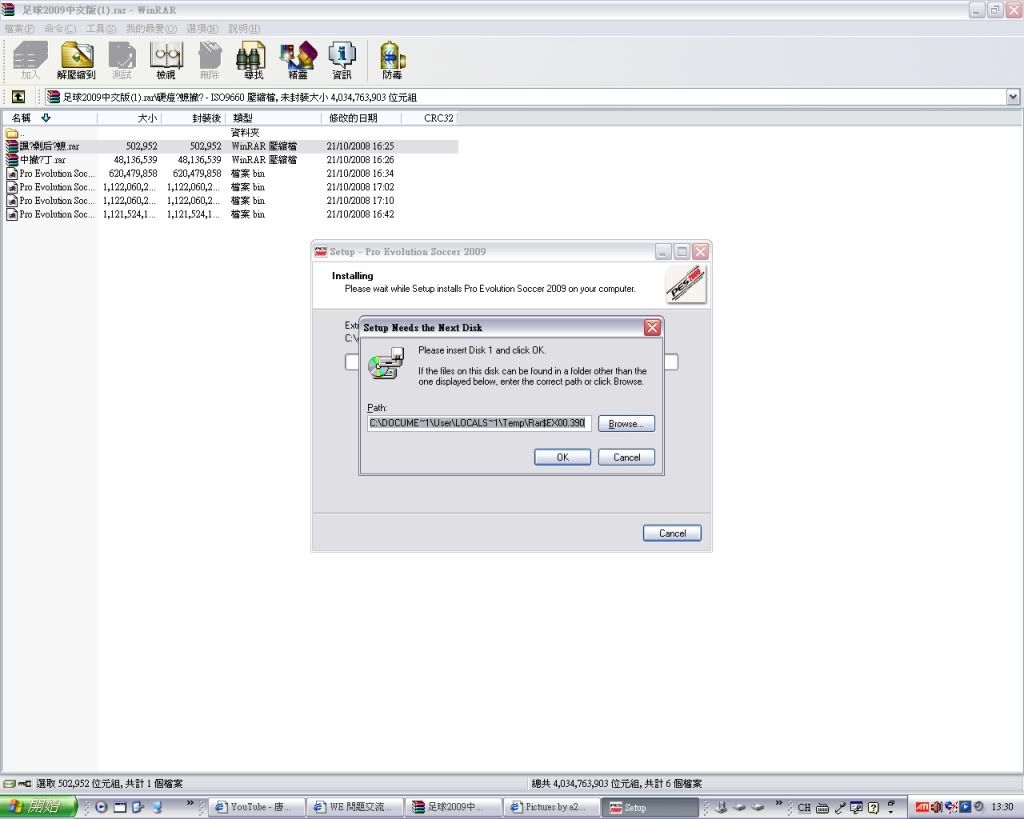Open the File (檔案) menu
Screen dimensions: 1024x819
click(x=19, y=29)
